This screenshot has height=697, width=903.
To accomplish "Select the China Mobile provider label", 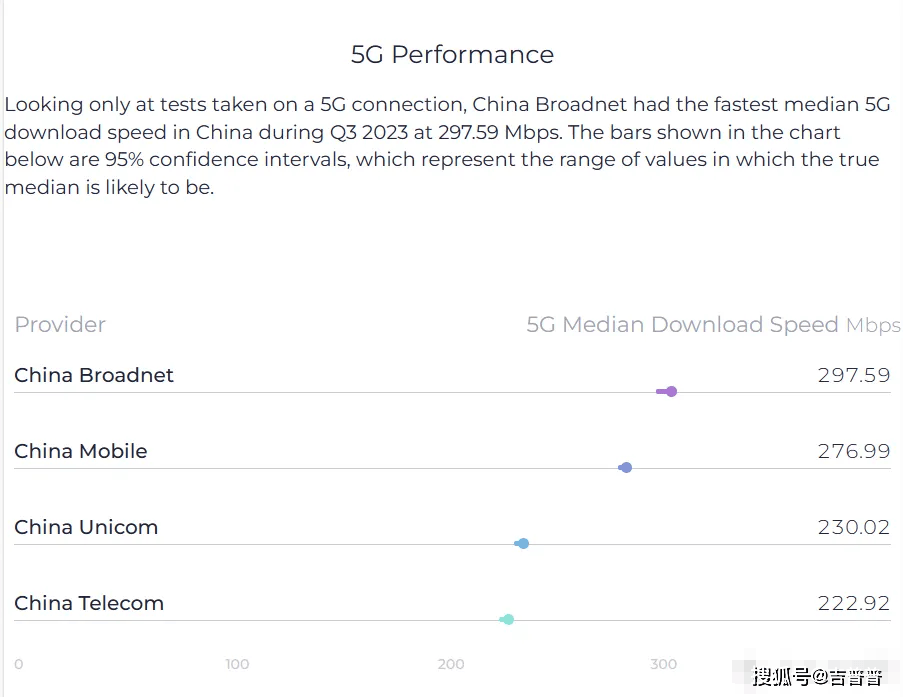I will click(x=81, y=451).
